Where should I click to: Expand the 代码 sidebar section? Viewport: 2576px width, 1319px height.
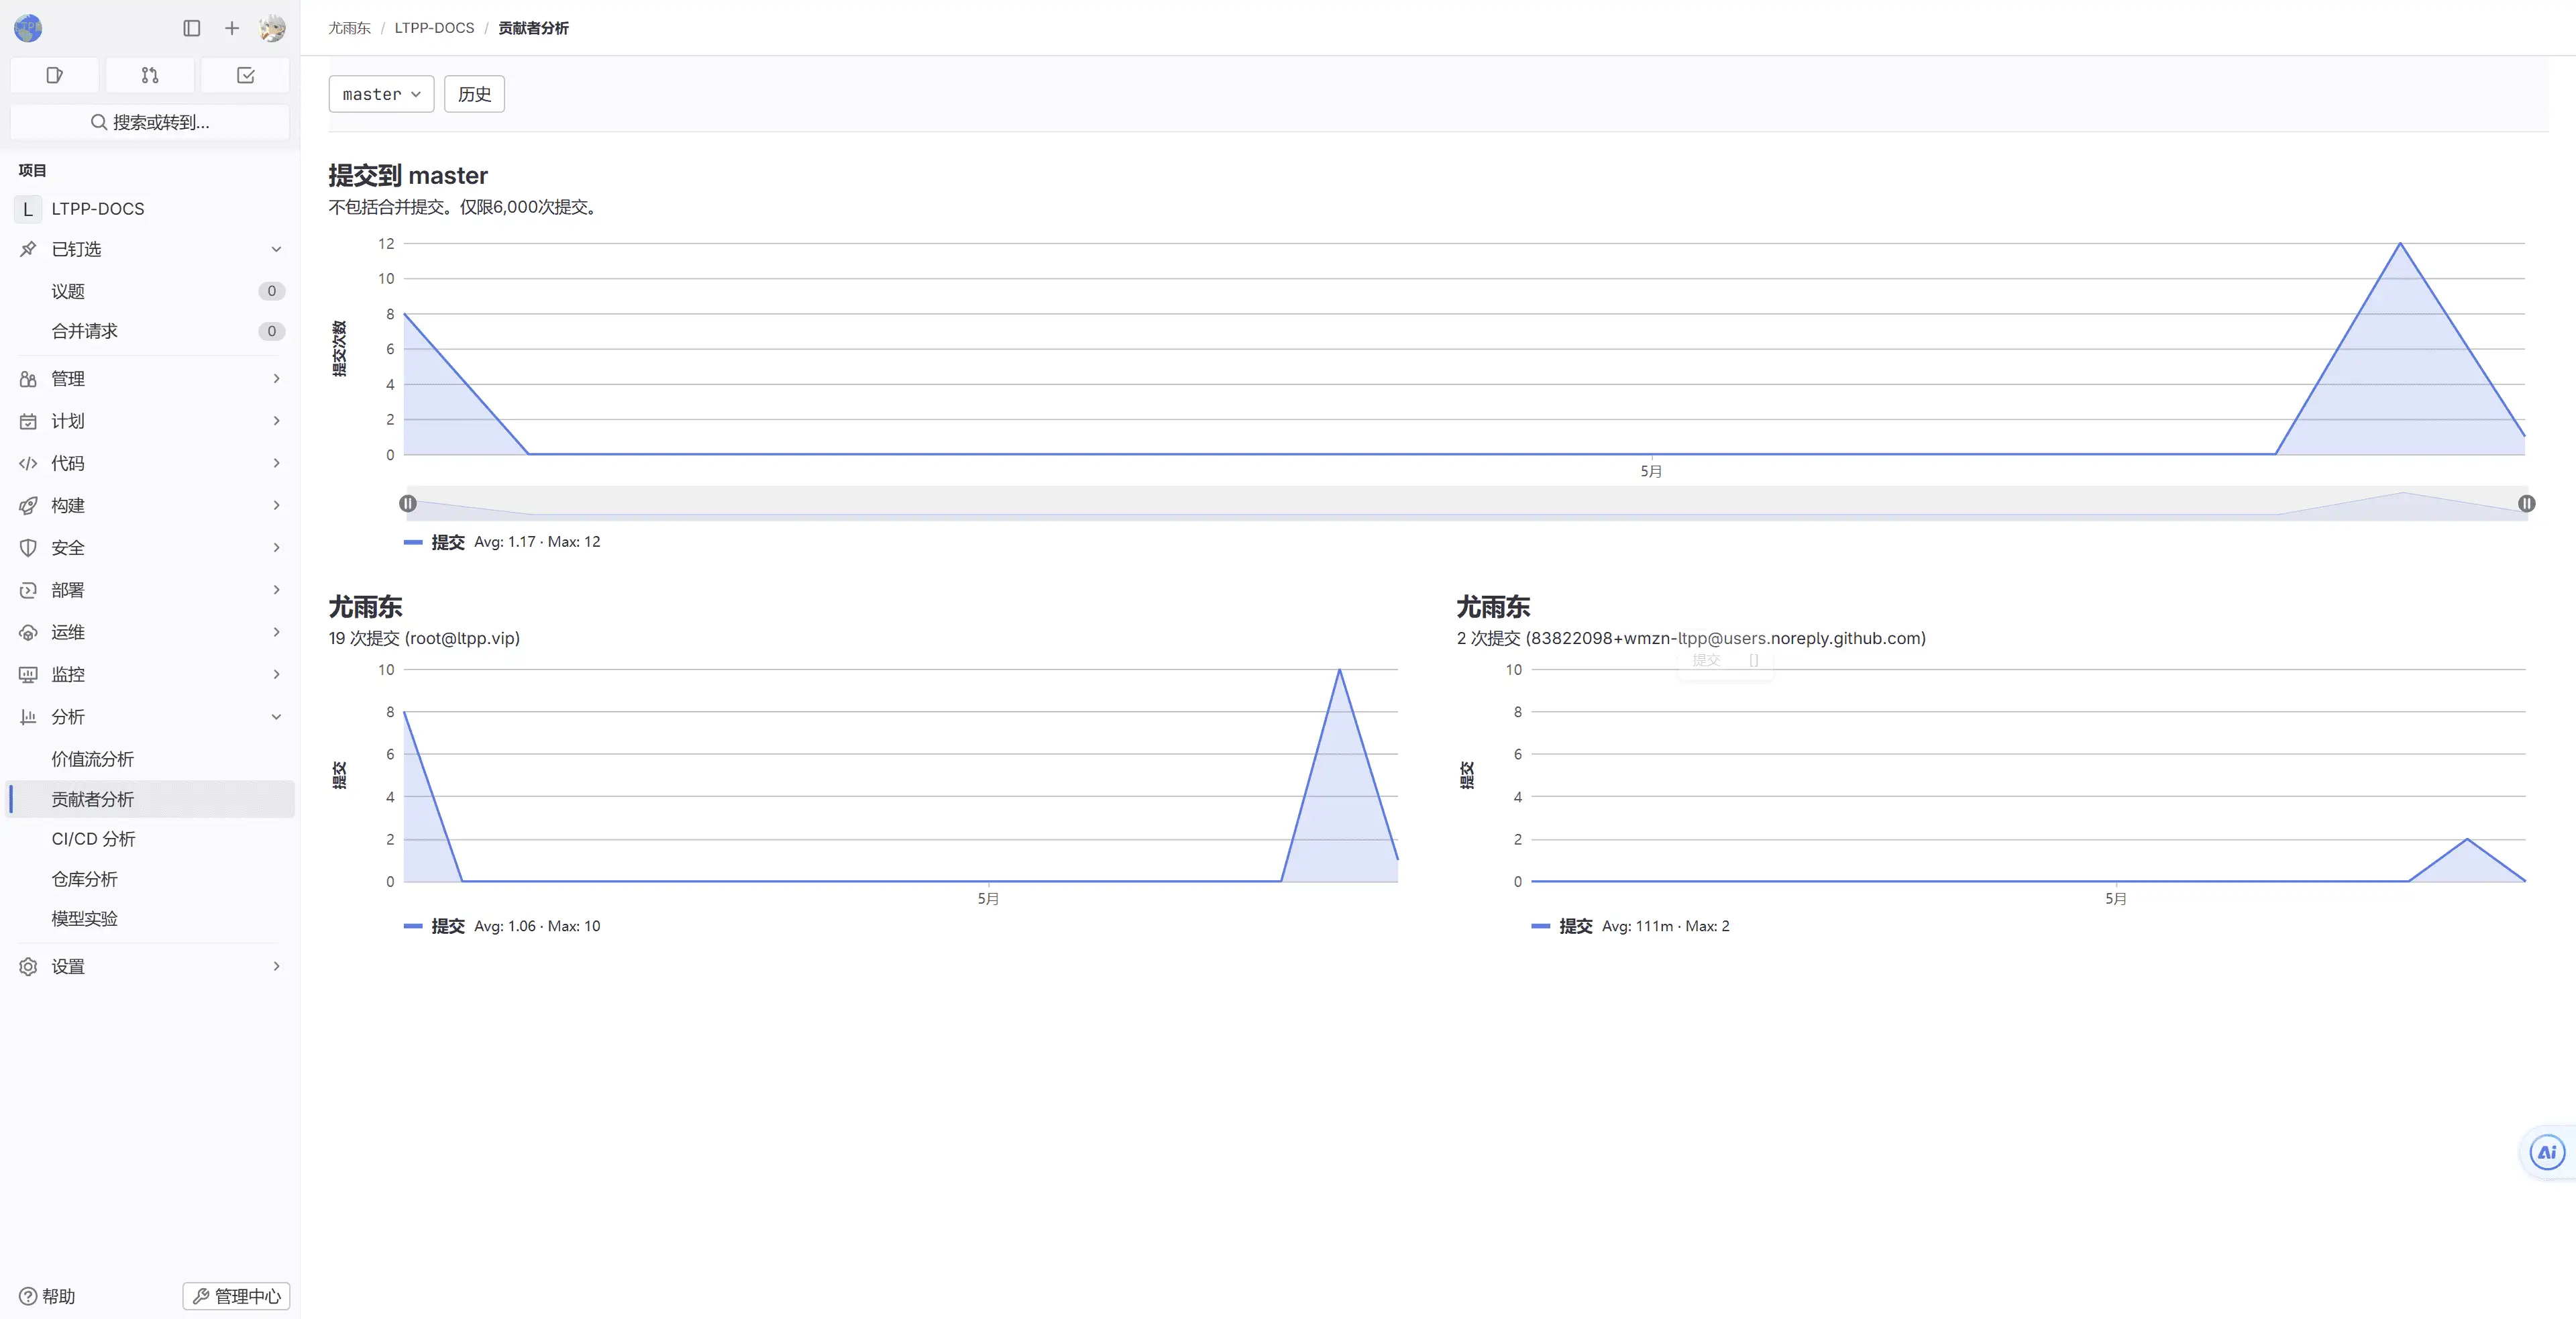click(x=150, y=463)
